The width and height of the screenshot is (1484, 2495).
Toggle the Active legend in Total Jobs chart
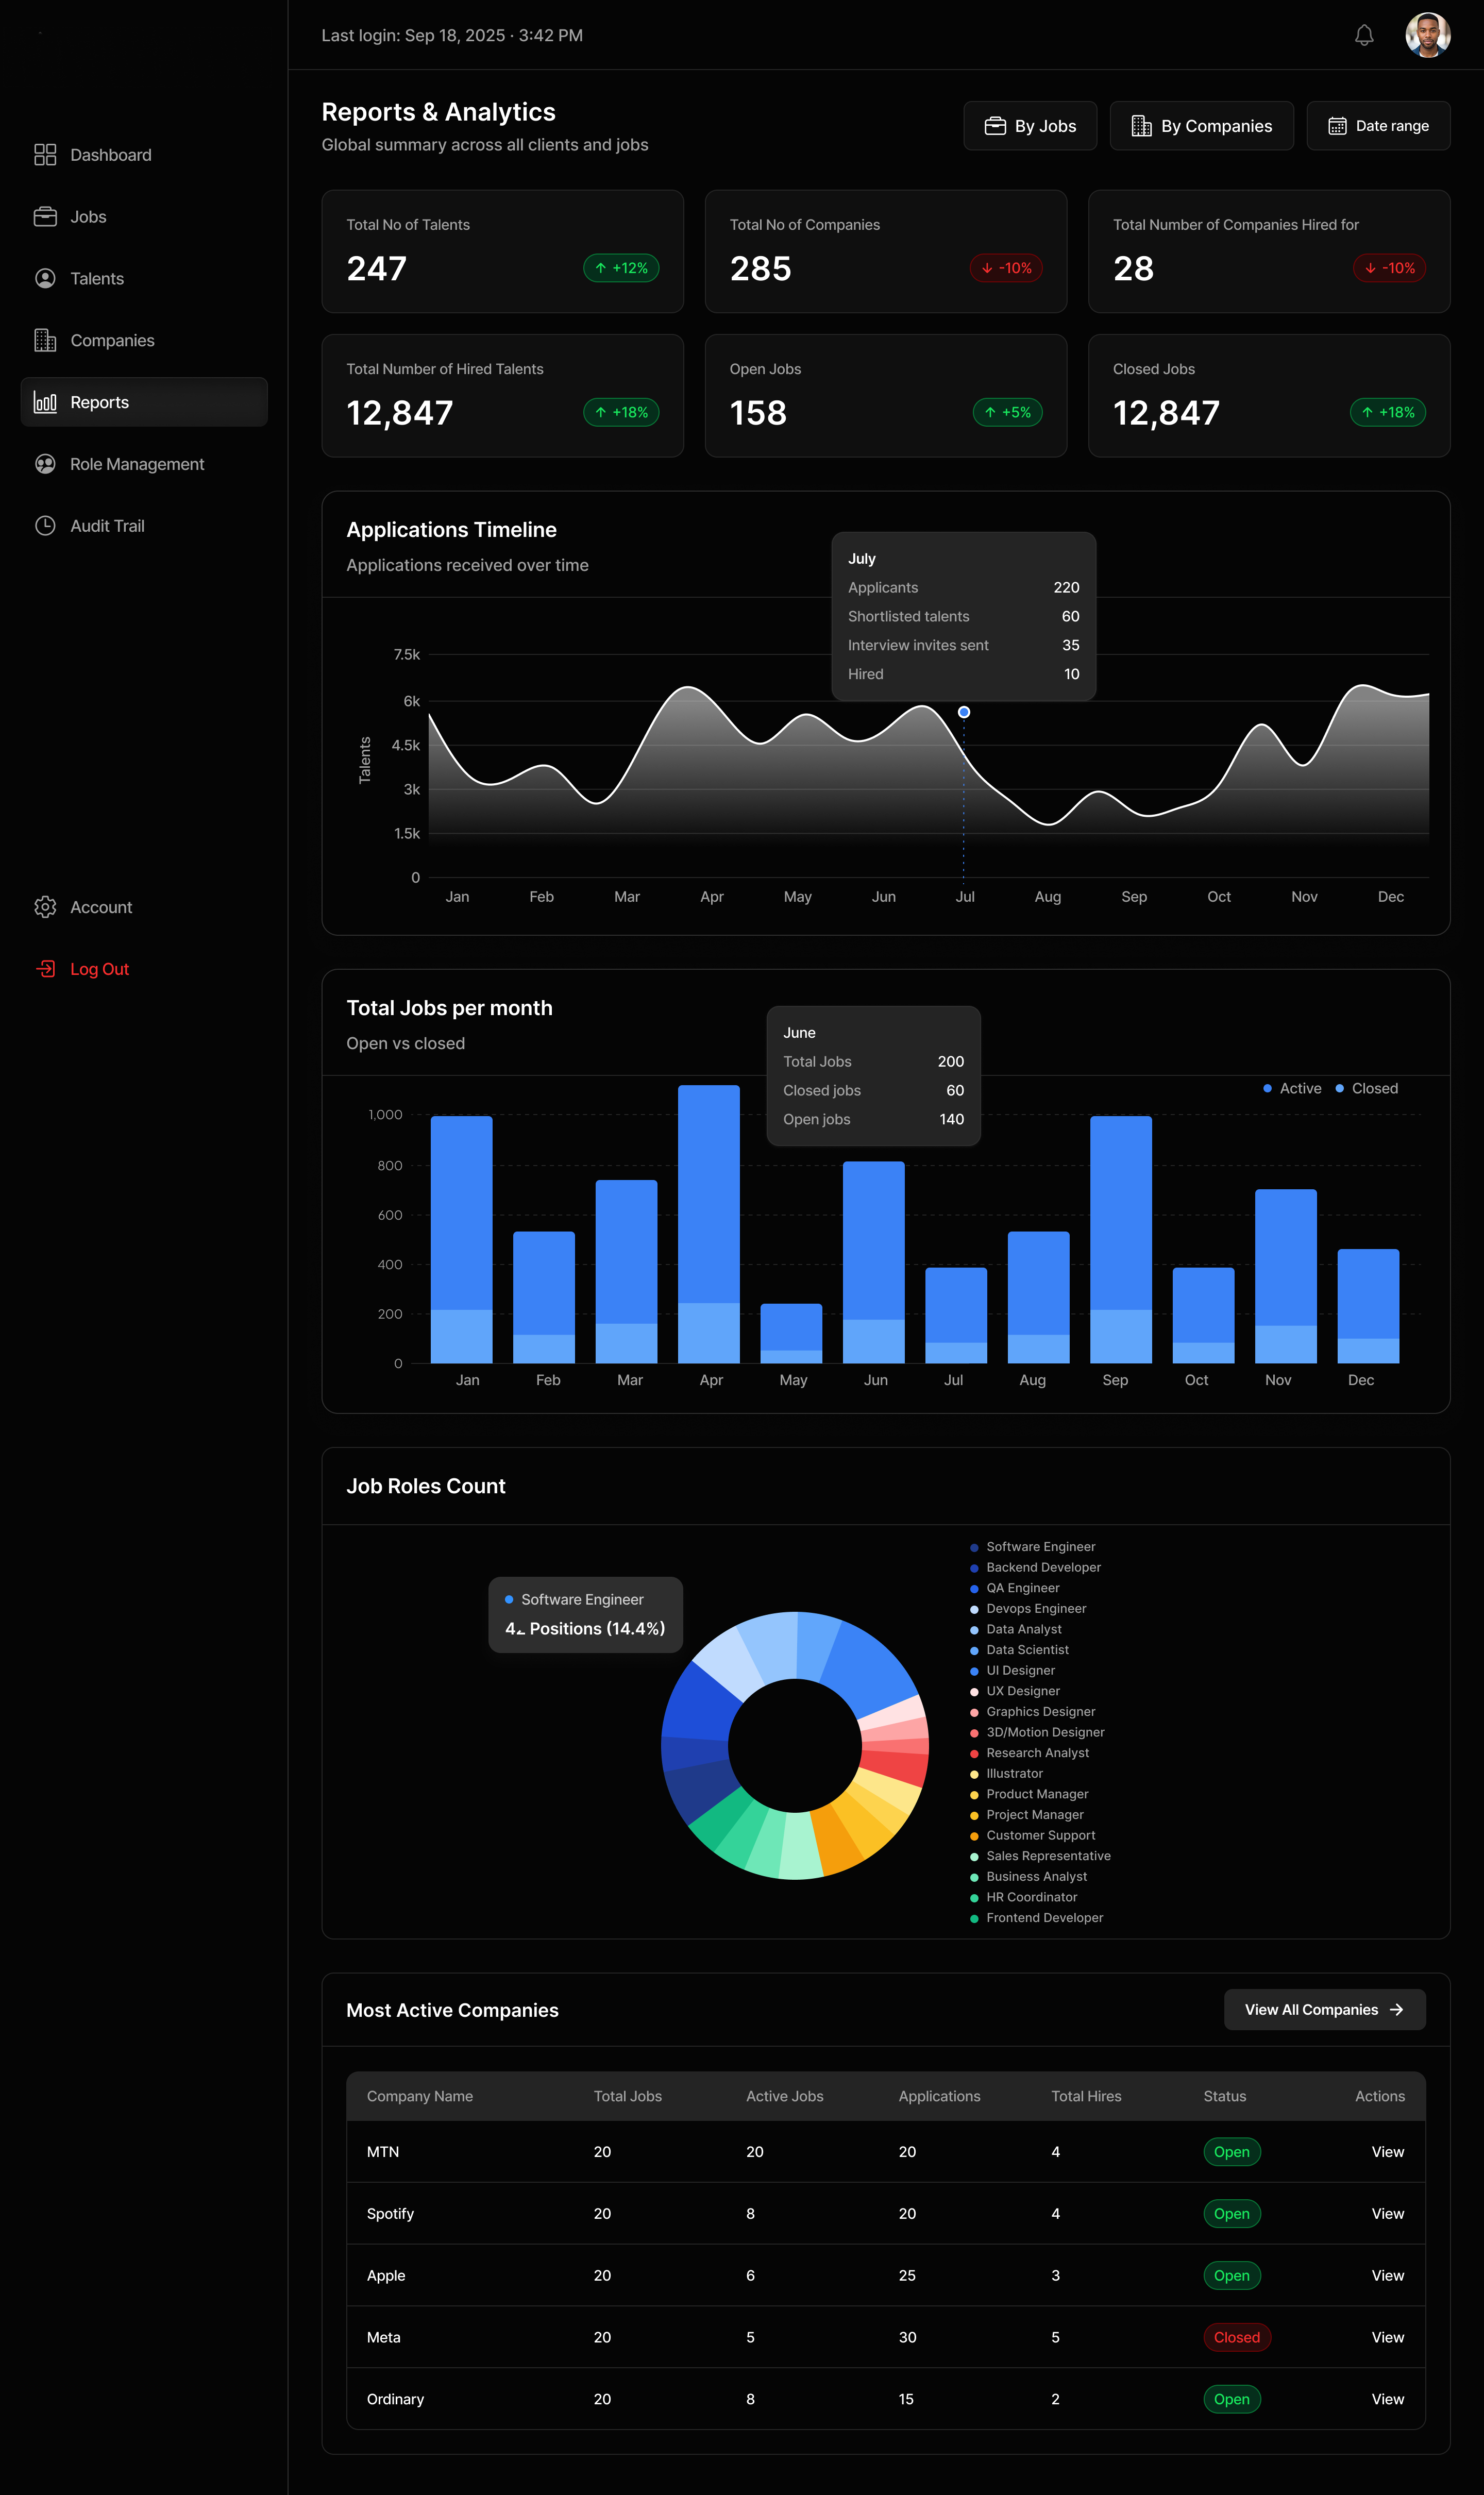(1292, 1088)
